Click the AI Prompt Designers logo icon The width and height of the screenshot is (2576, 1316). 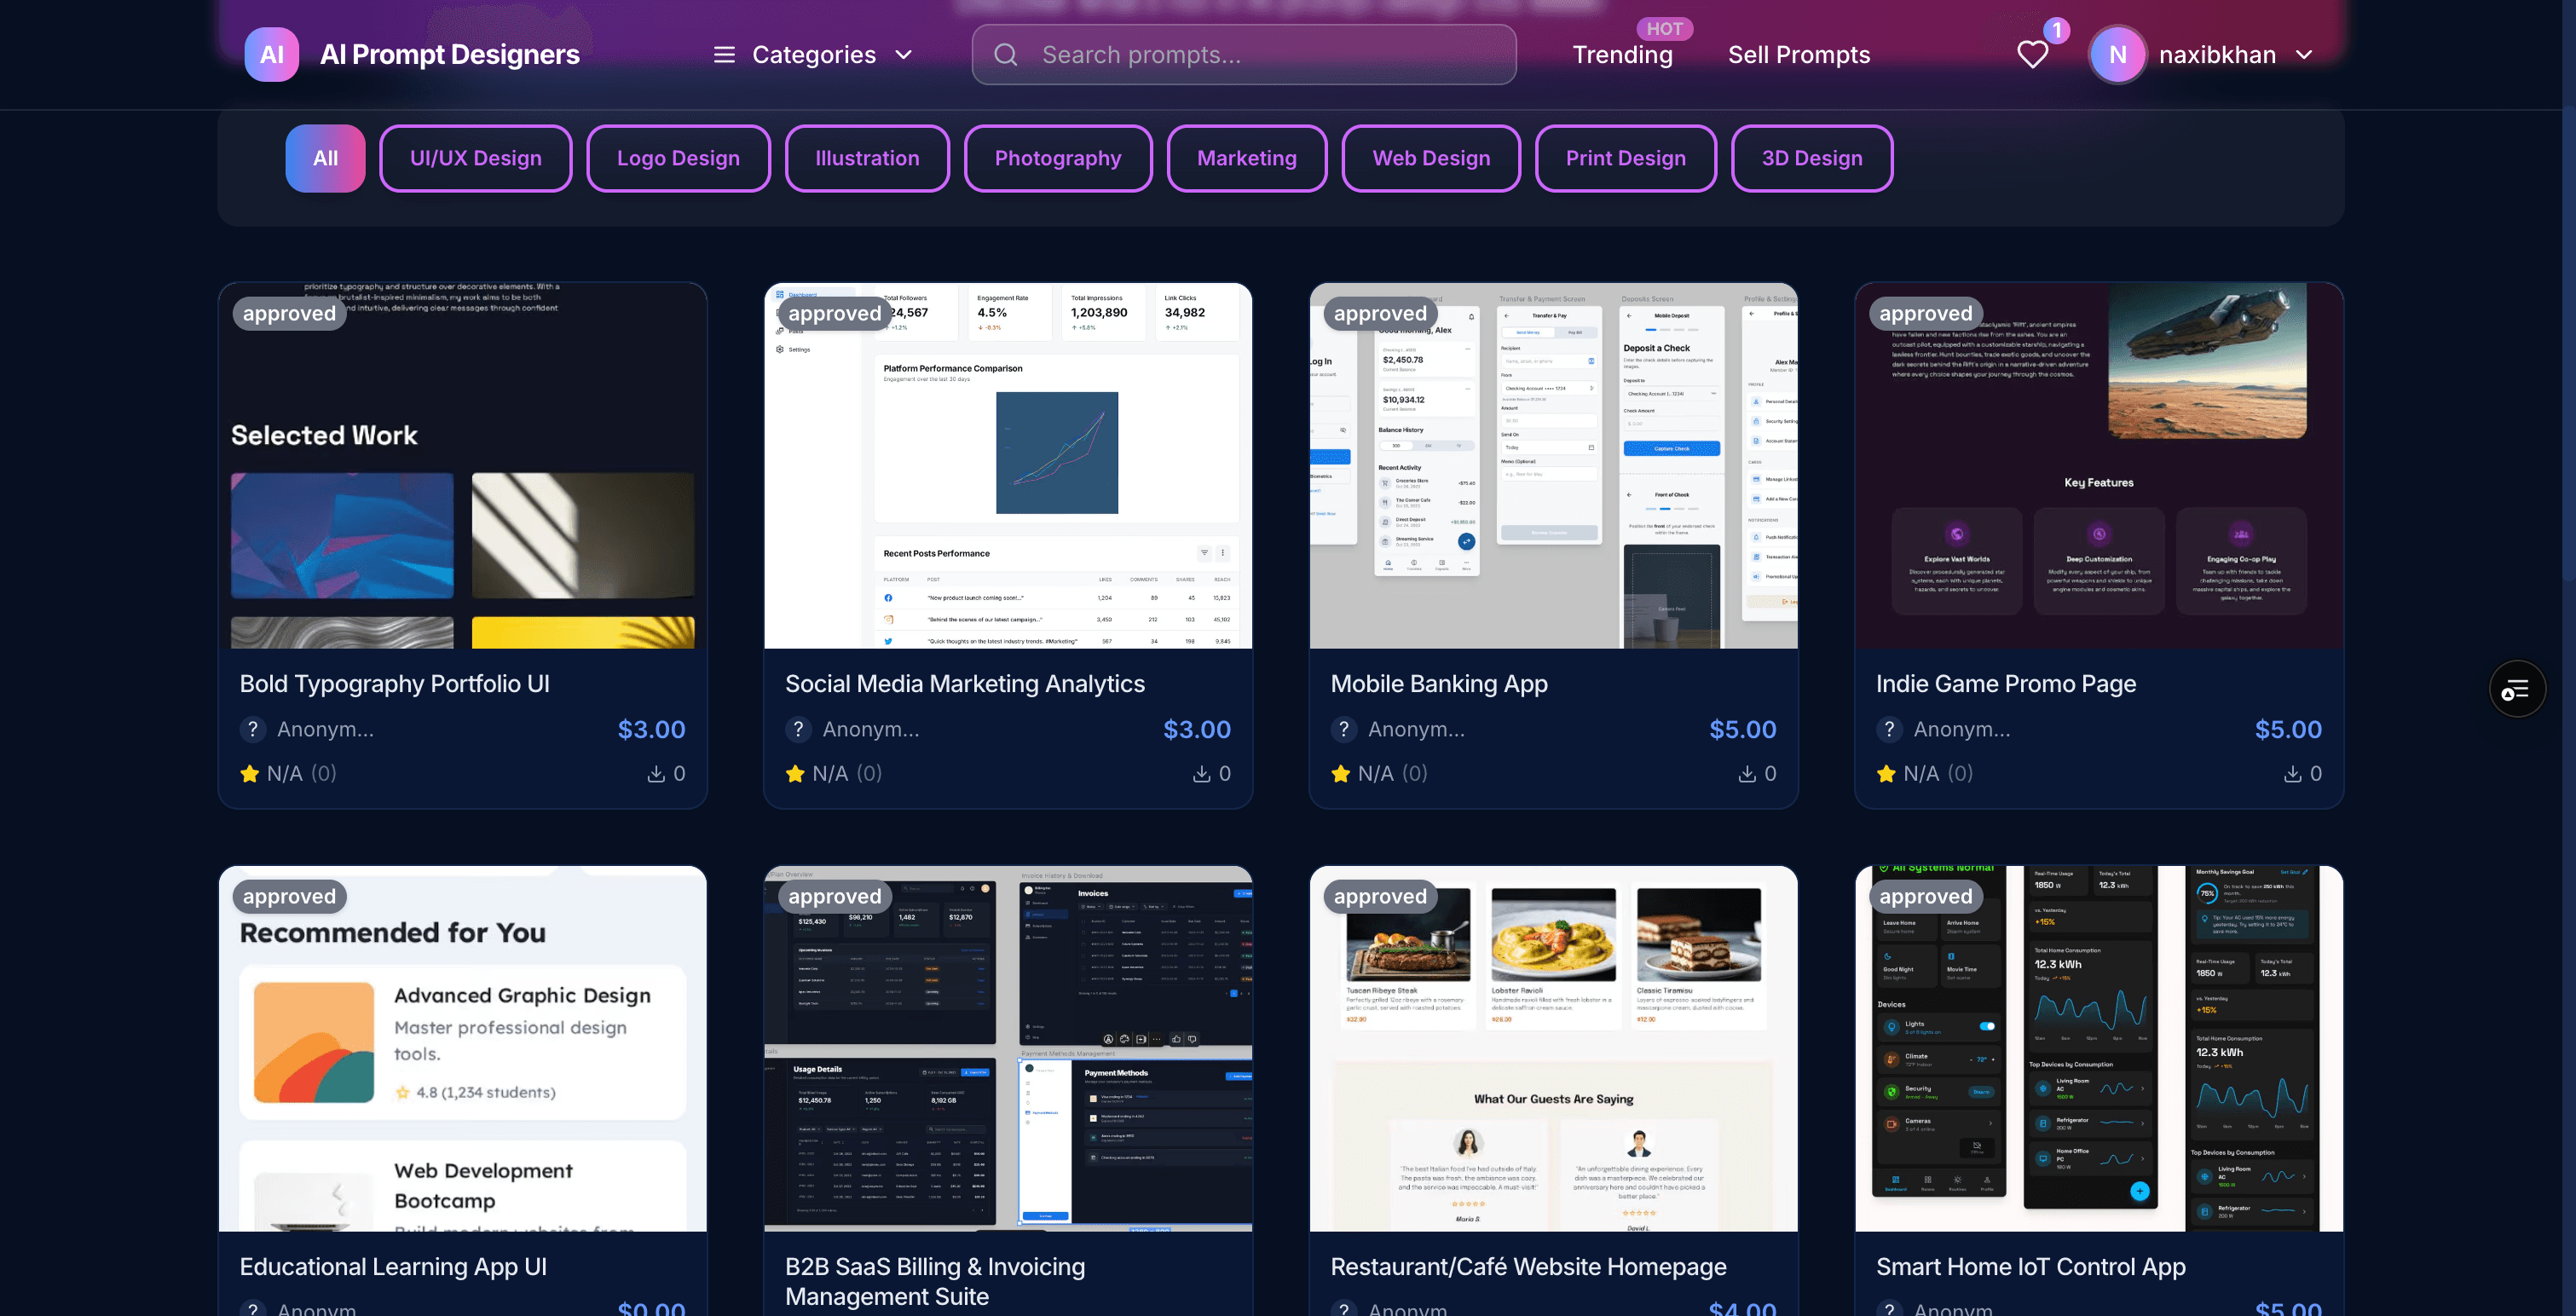pyautogui.click(x=271, y=54)
